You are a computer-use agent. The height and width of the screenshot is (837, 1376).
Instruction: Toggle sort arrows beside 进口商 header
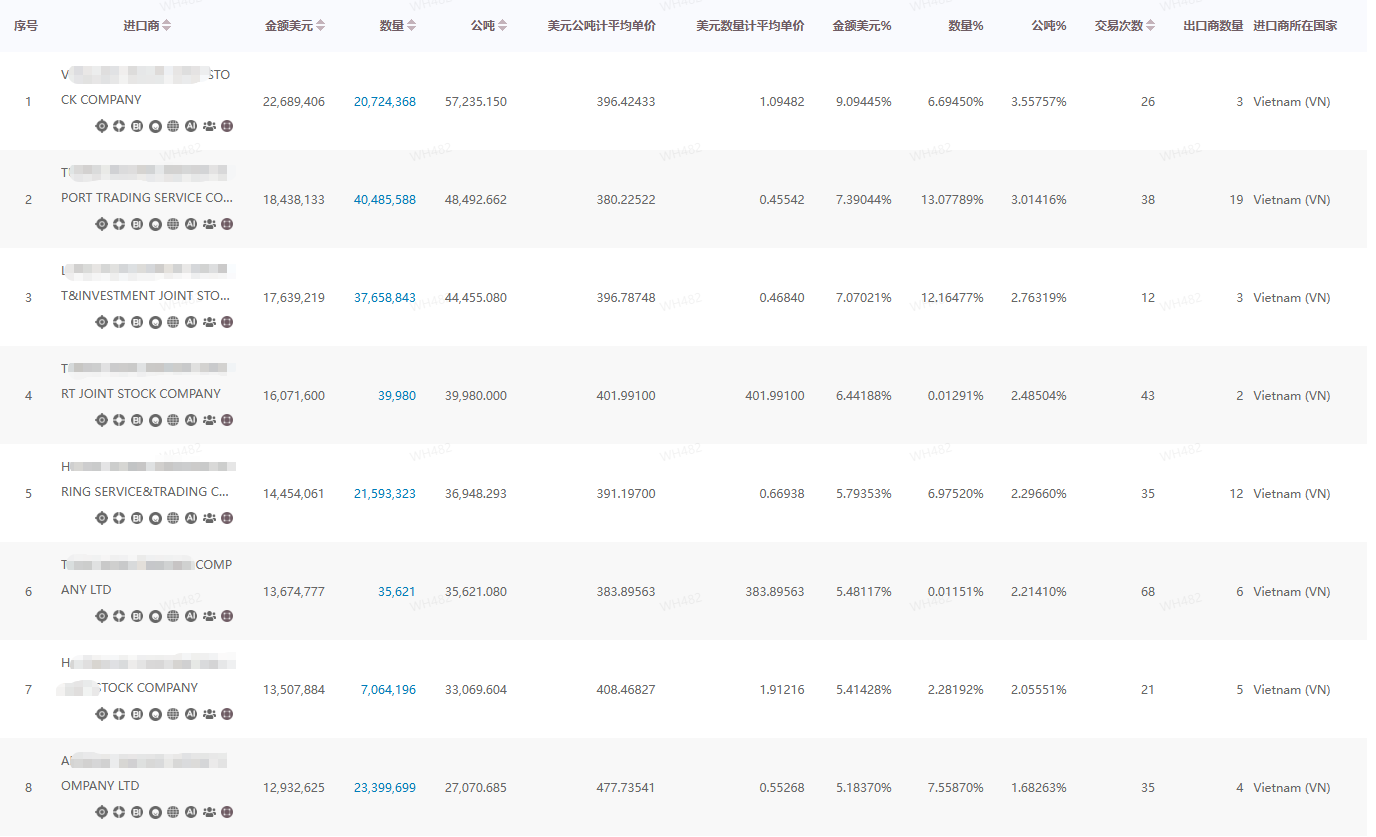point(166,26)
